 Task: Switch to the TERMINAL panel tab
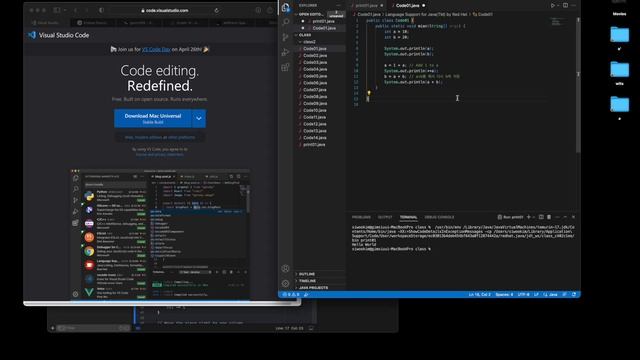(408, 217)
